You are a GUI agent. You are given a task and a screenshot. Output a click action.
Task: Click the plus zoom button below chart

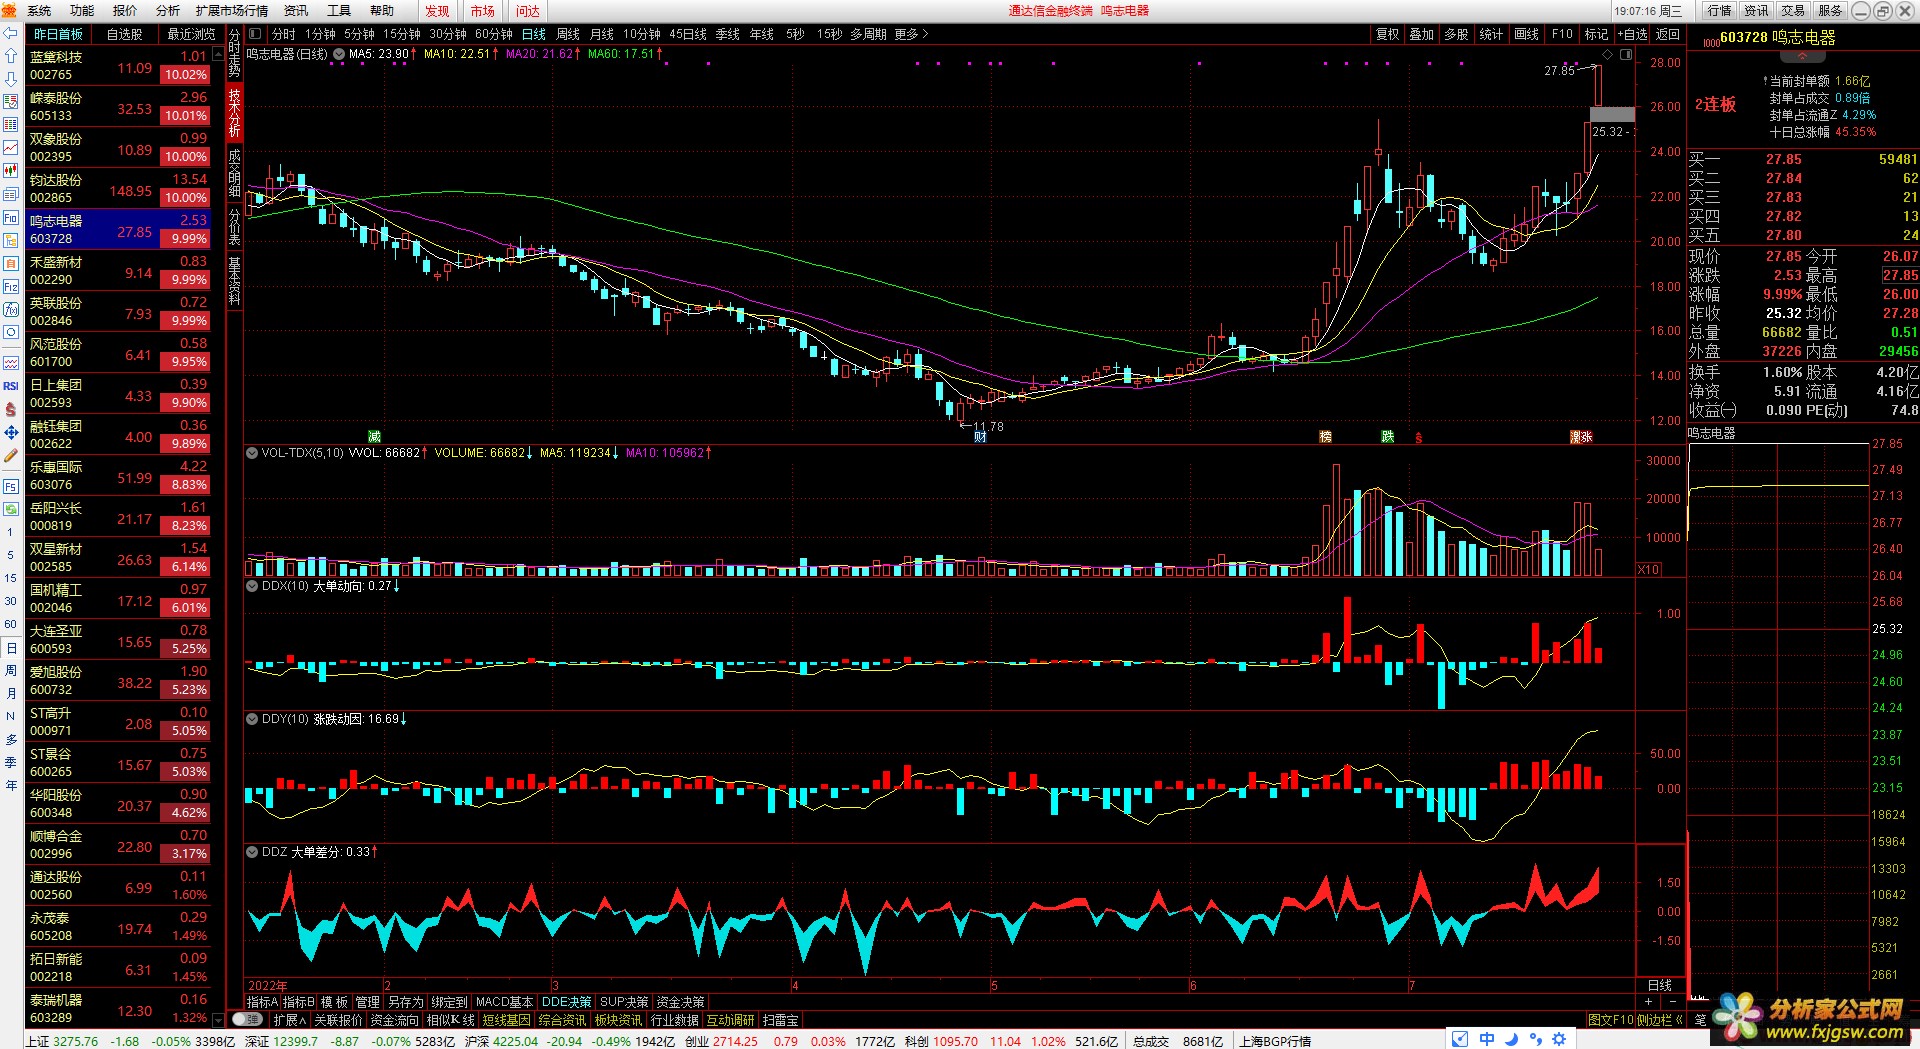pyautogui.click(x=1649, y=1001)
